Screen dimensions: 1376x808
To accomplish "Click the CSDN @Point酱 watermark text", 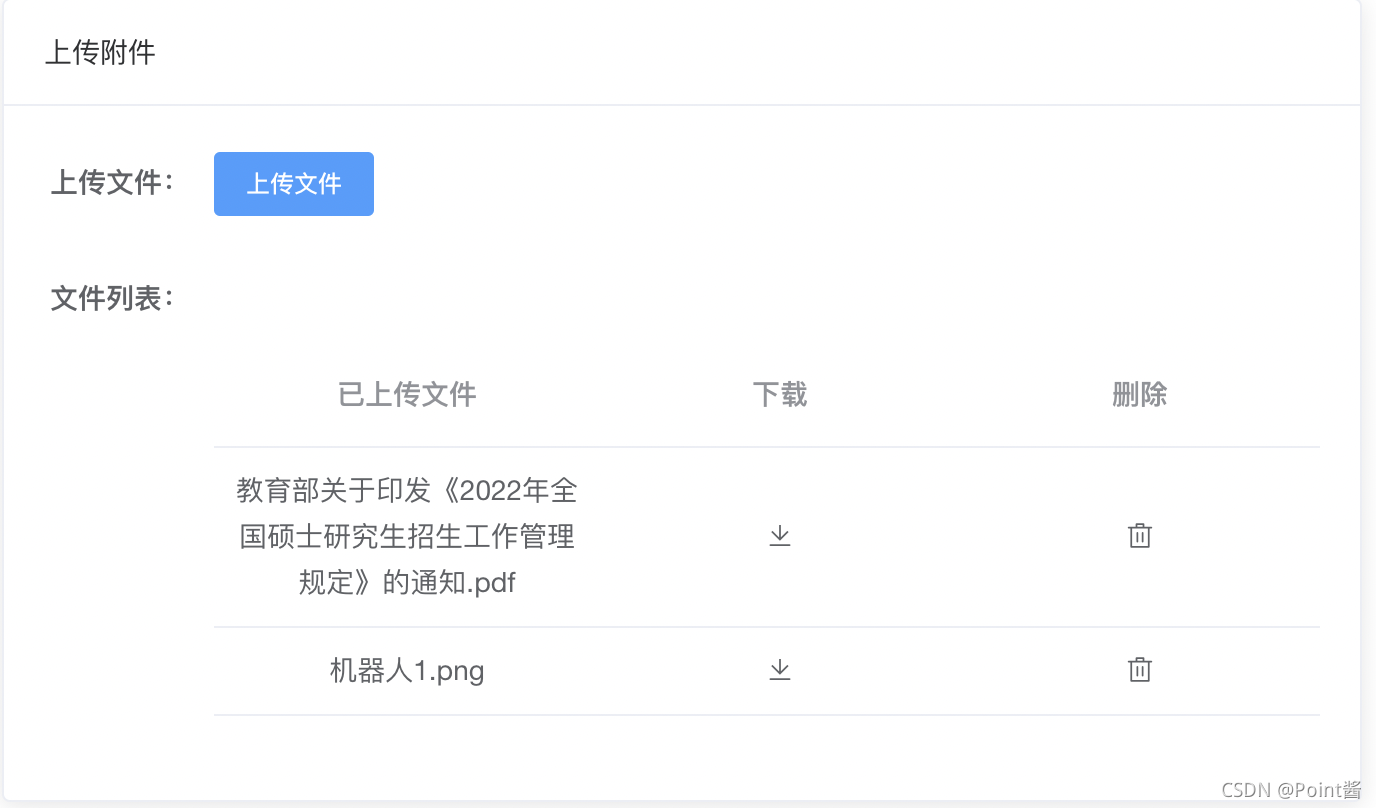I will tap(1291, 790).
